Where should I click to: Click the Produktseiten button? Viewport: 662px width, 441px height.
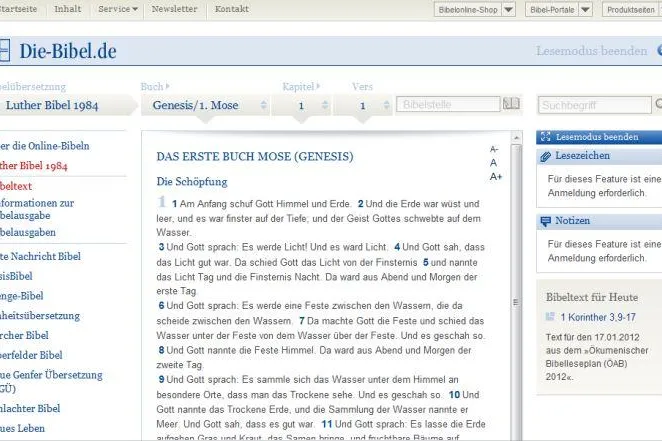point(632,9)
